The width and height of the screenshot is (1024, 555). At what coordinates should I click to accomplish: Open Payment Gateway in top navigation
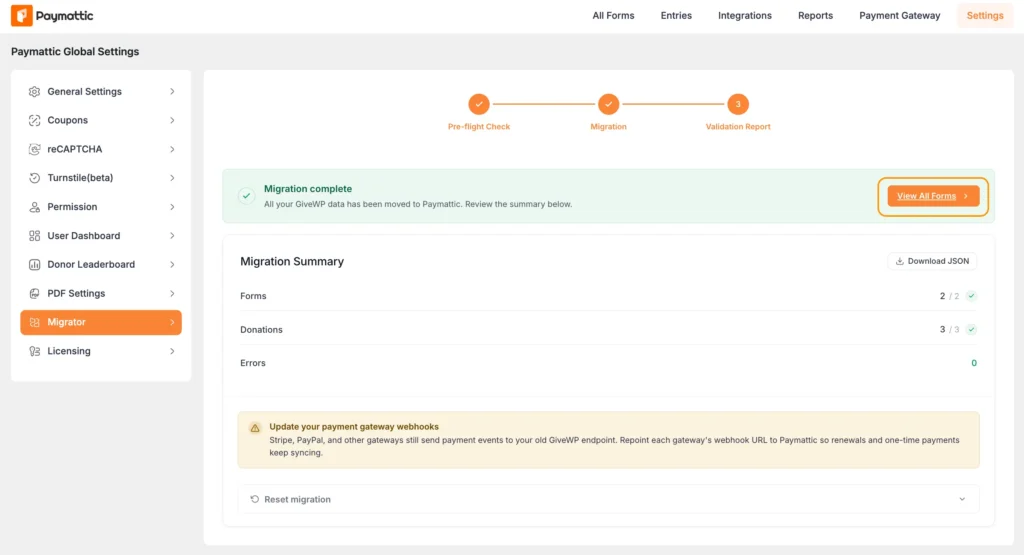pyautogui.click(x=899, y=16)
